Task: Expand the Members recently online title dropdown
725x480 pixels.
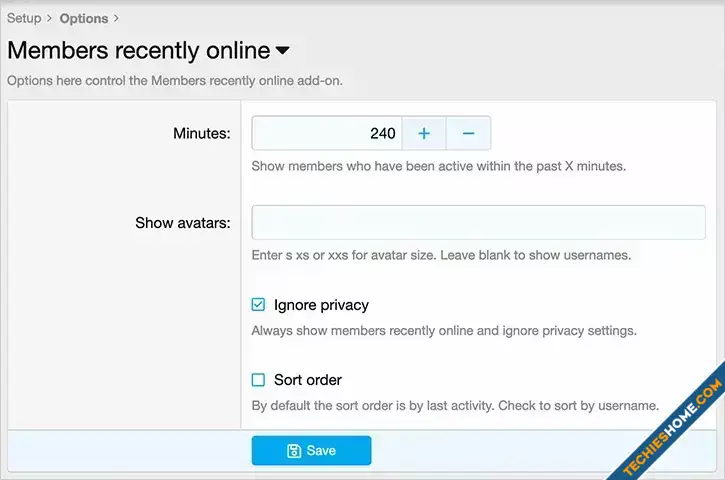Action: (x=282, y=50)
